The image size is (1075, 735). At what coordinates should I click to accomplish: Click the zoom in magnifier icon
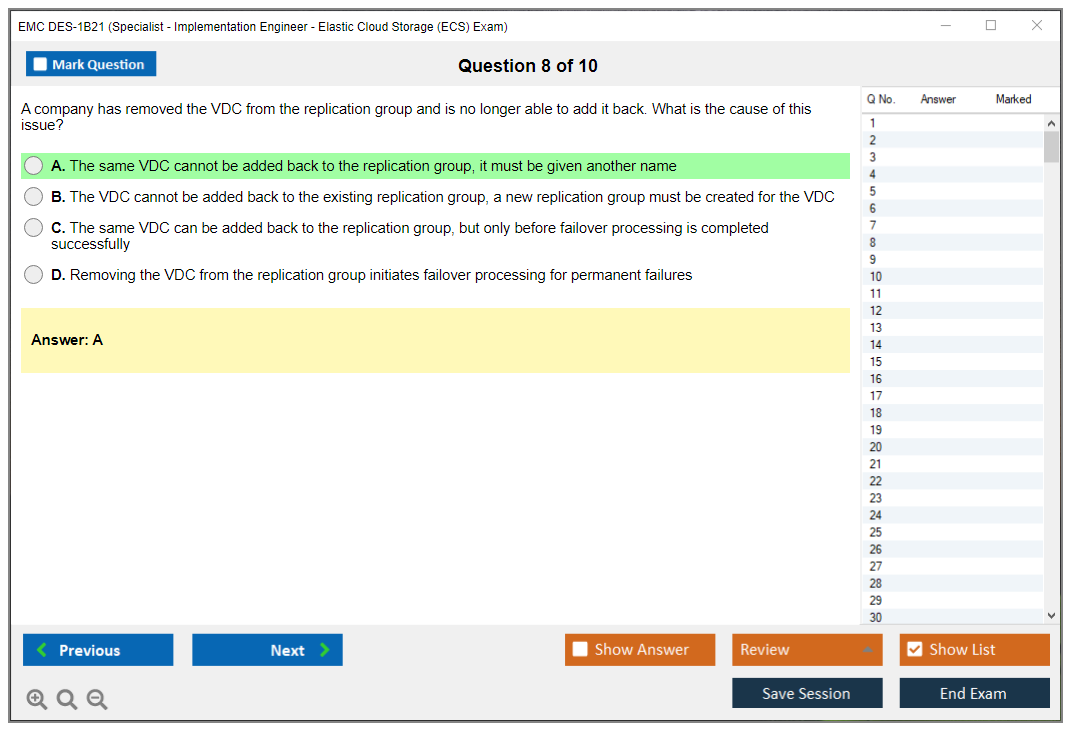tap(37, 700)
